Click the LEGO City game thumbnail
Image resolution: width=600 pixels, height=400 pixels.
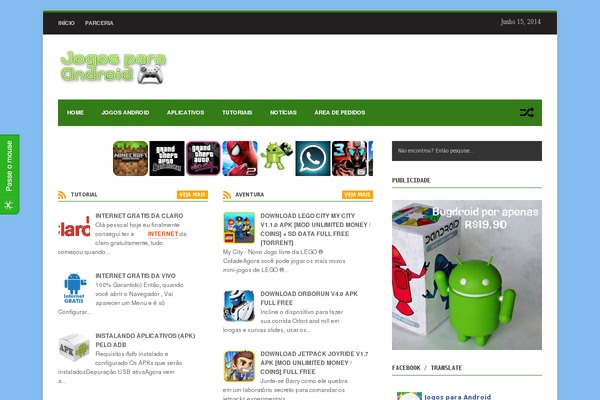[x=239, y=228]
